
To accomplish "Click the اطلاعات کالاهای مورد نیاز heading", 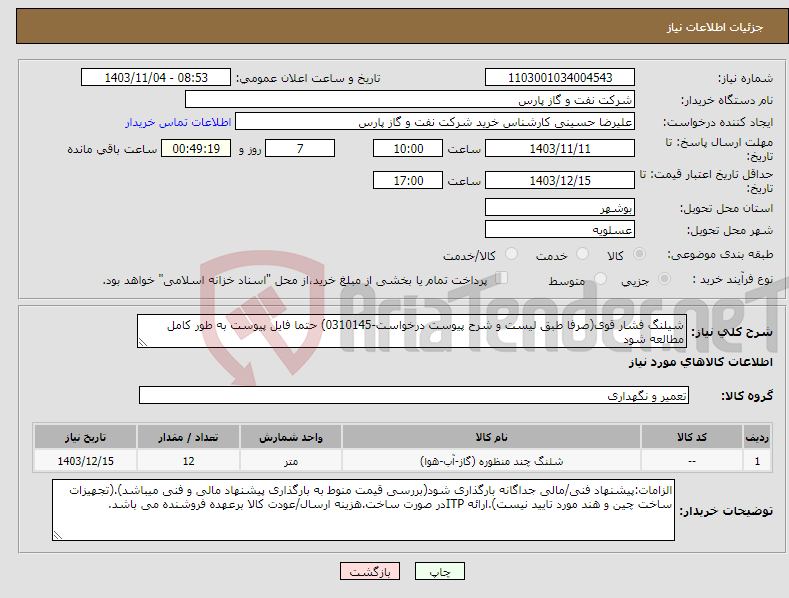I will click(700, 362).
